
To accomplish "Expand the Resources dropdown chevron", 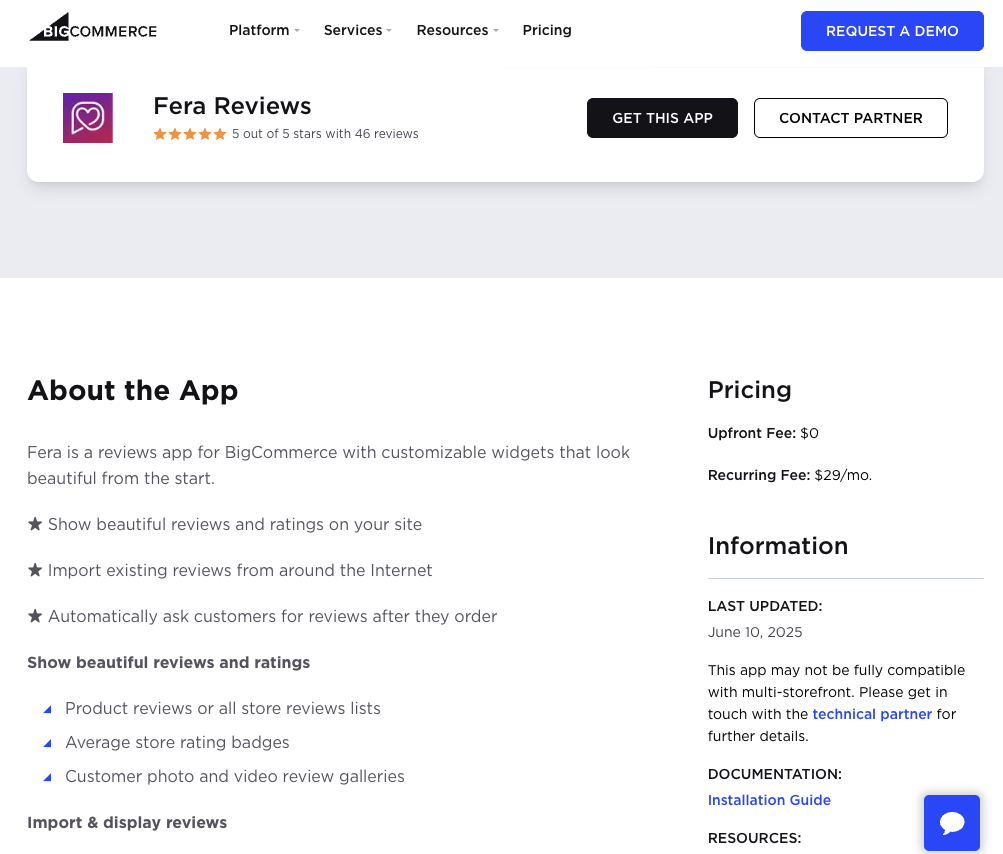I will point(496,31).
